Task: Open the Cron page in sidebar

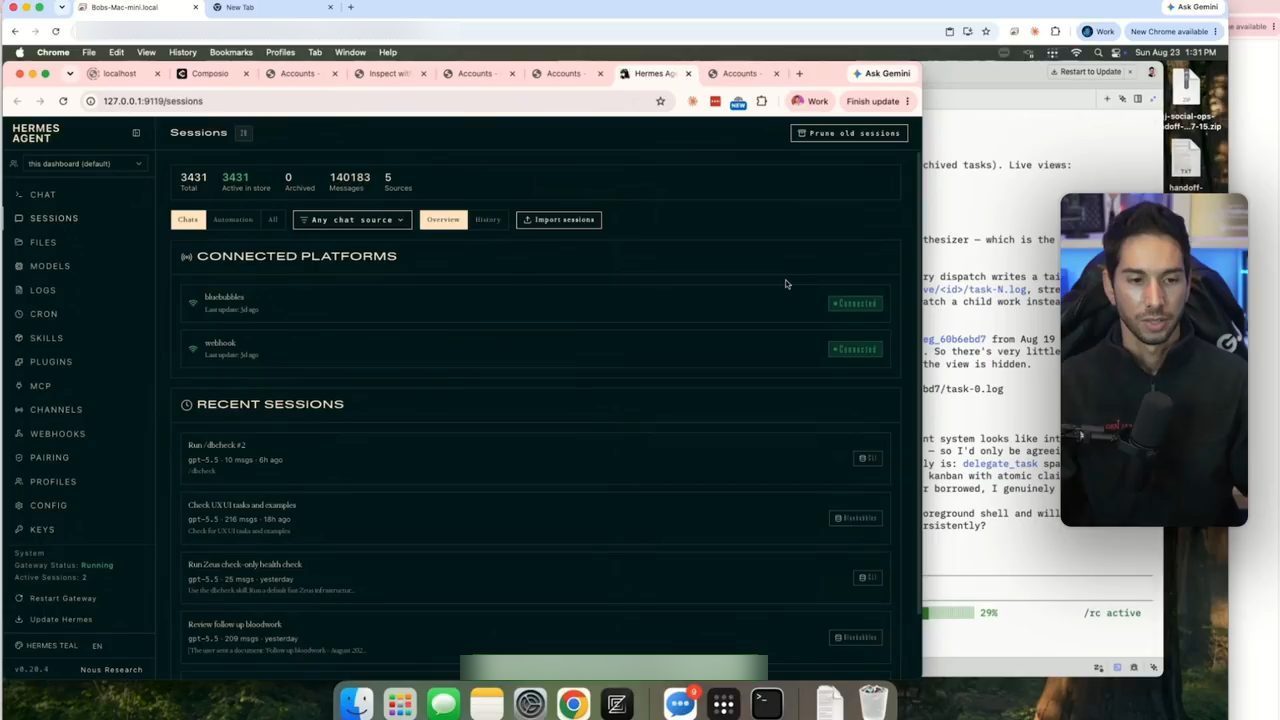Action: (43, 315)
